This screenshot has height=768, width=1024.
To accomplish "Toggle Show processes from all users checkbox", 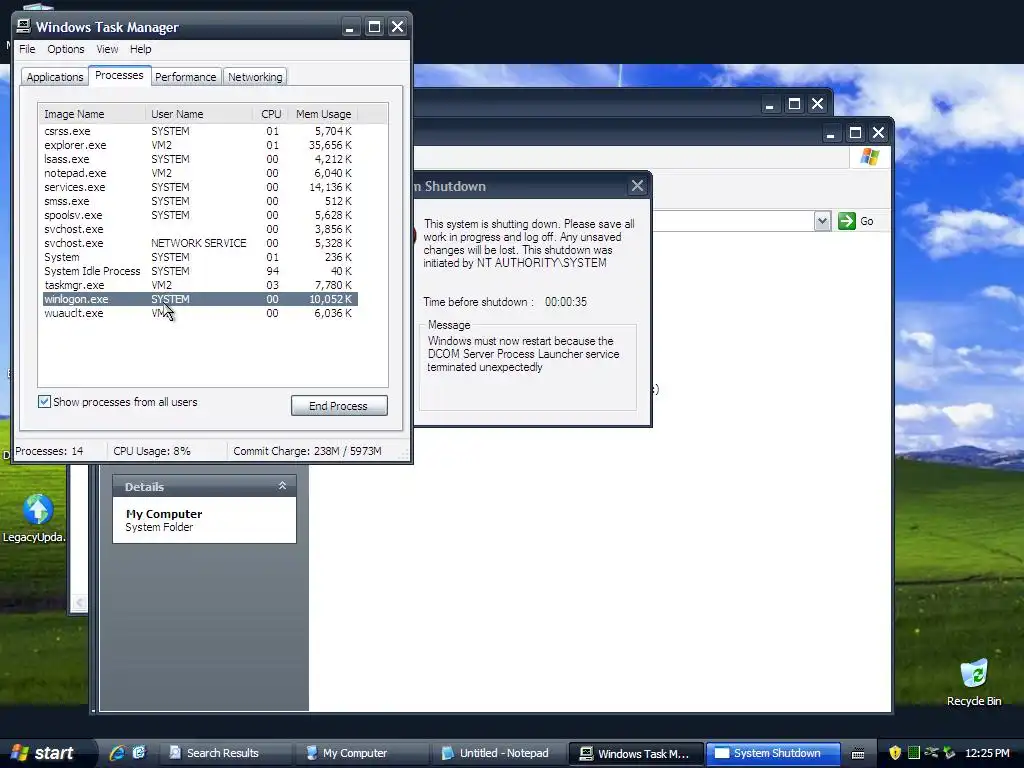I will click(44, 402).
